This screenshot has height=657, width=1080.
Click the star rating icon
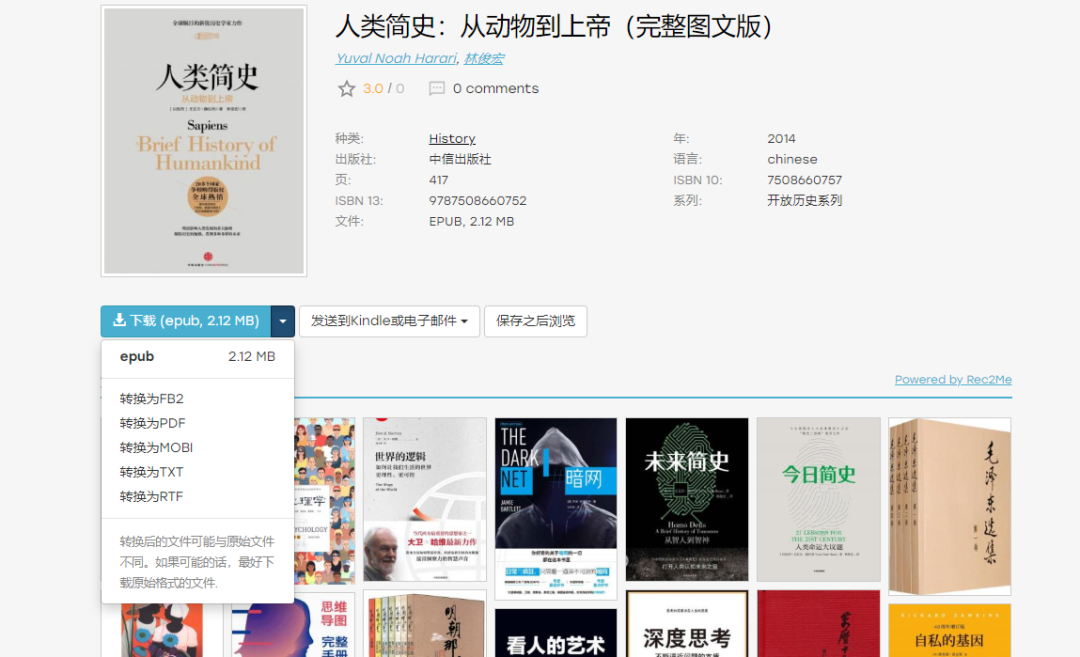(346, 89)
